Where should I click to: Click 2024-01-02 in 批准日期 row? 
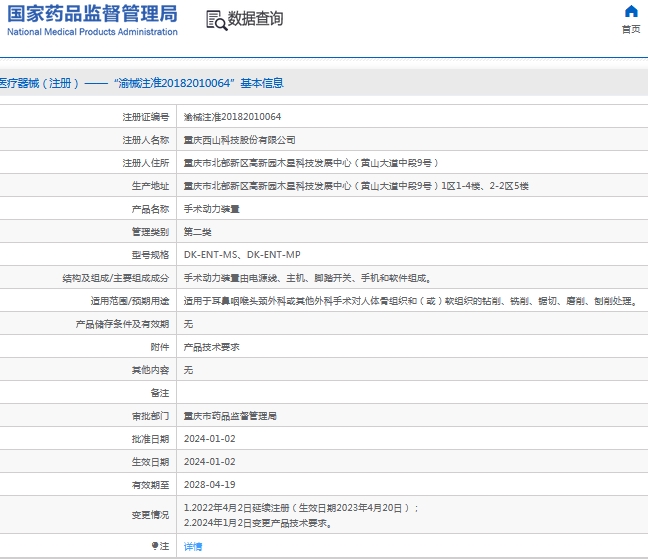tap(210, 439)
